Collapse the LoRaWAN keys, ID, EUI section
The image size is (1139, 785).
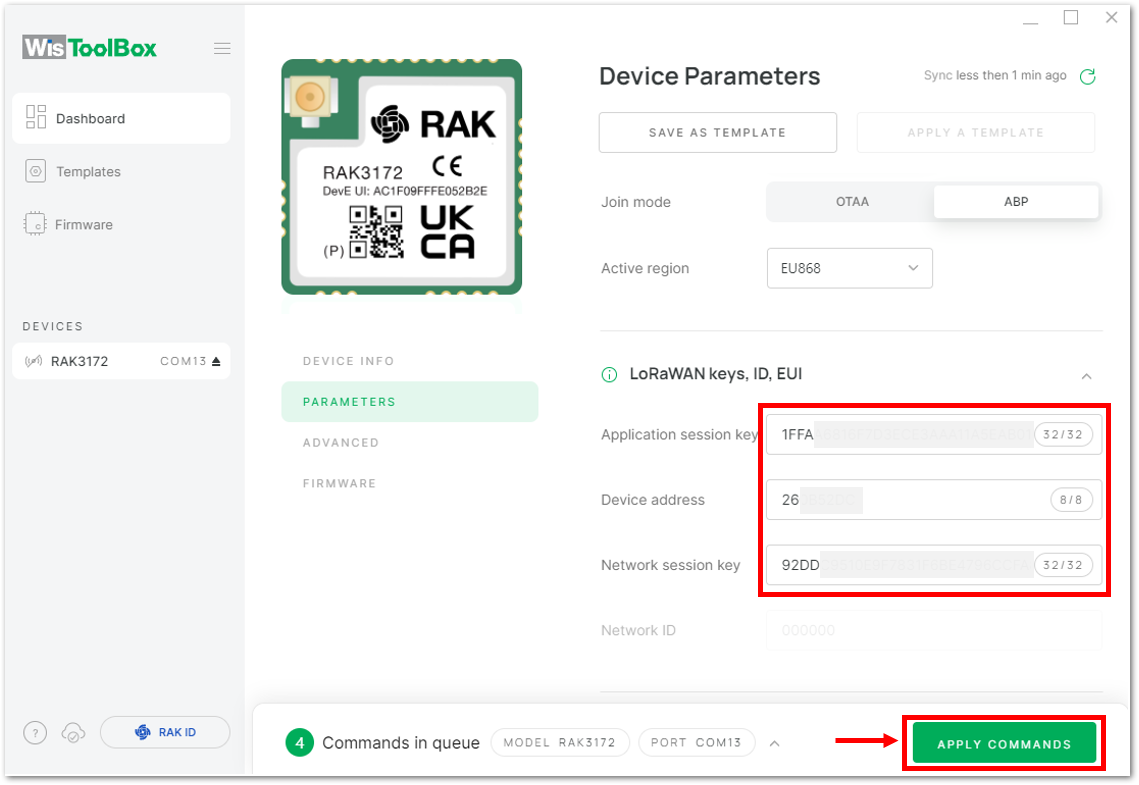tap(1087, 376)
